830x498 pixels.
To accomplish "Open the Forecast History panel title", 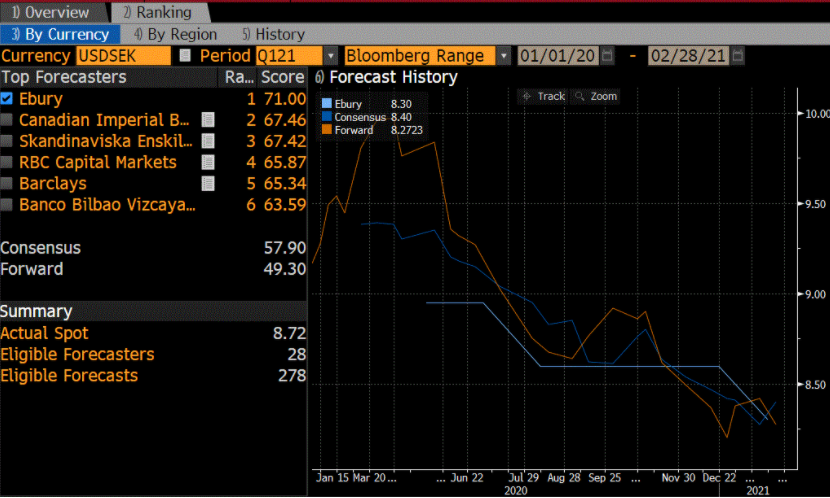I will point(393,77).
